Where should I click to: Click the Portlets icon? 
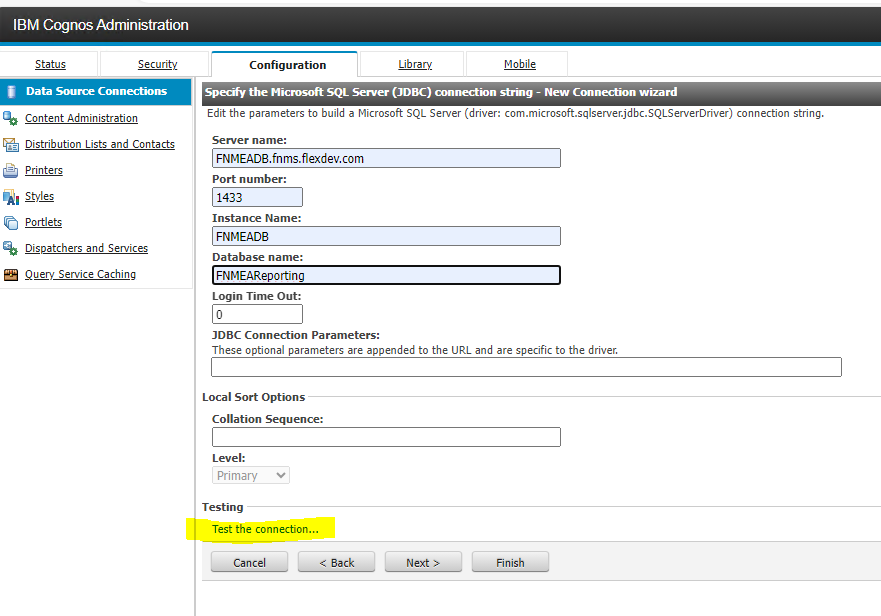11,223
